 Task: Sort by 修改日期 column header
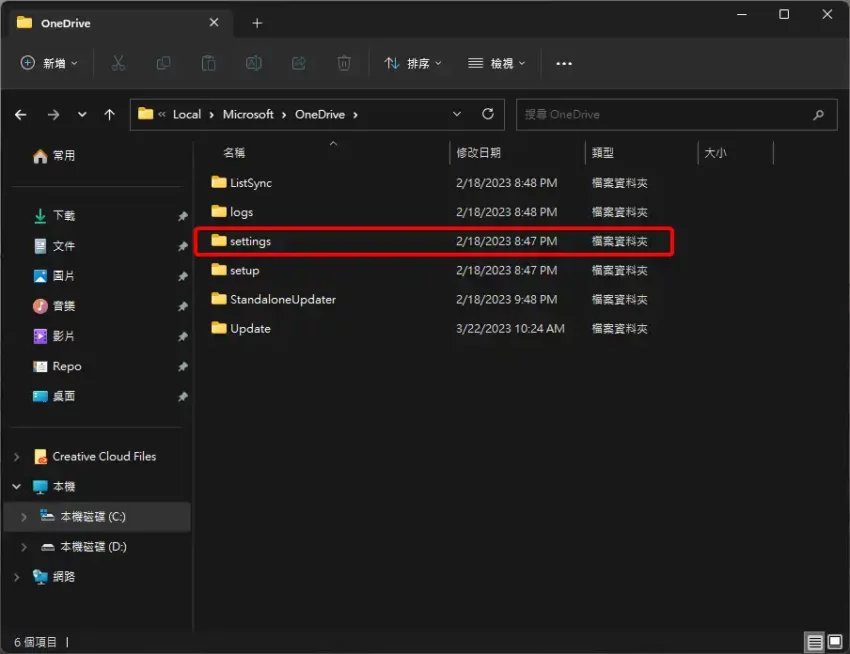click(x=479, y=153)
